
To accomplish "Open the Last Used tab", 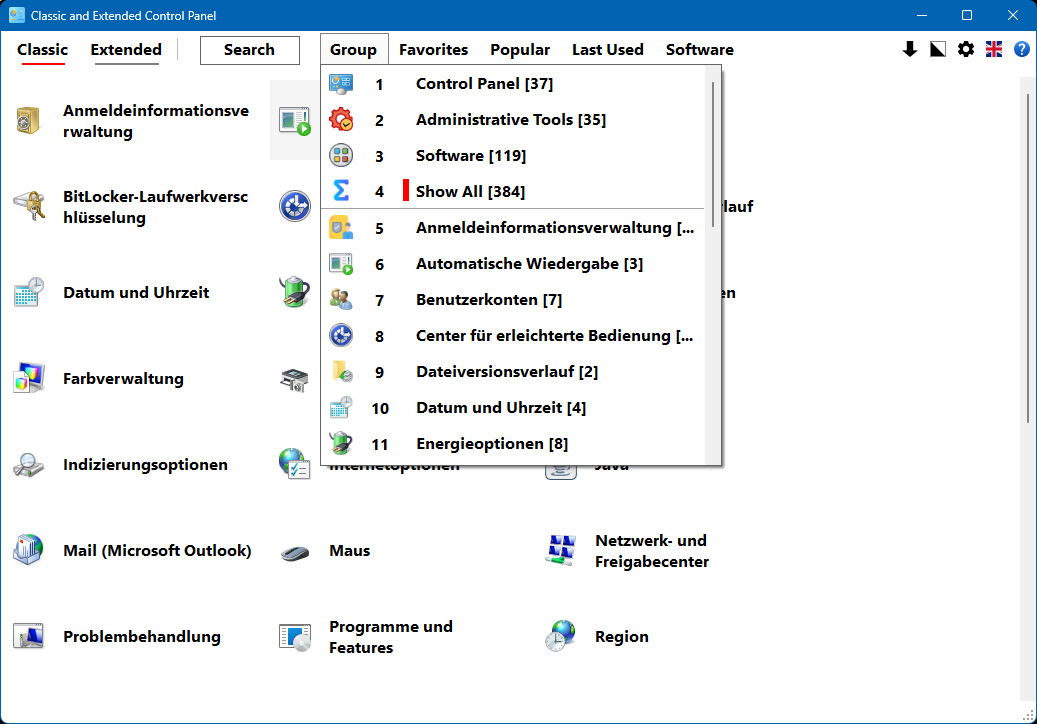I will (607, 50).
